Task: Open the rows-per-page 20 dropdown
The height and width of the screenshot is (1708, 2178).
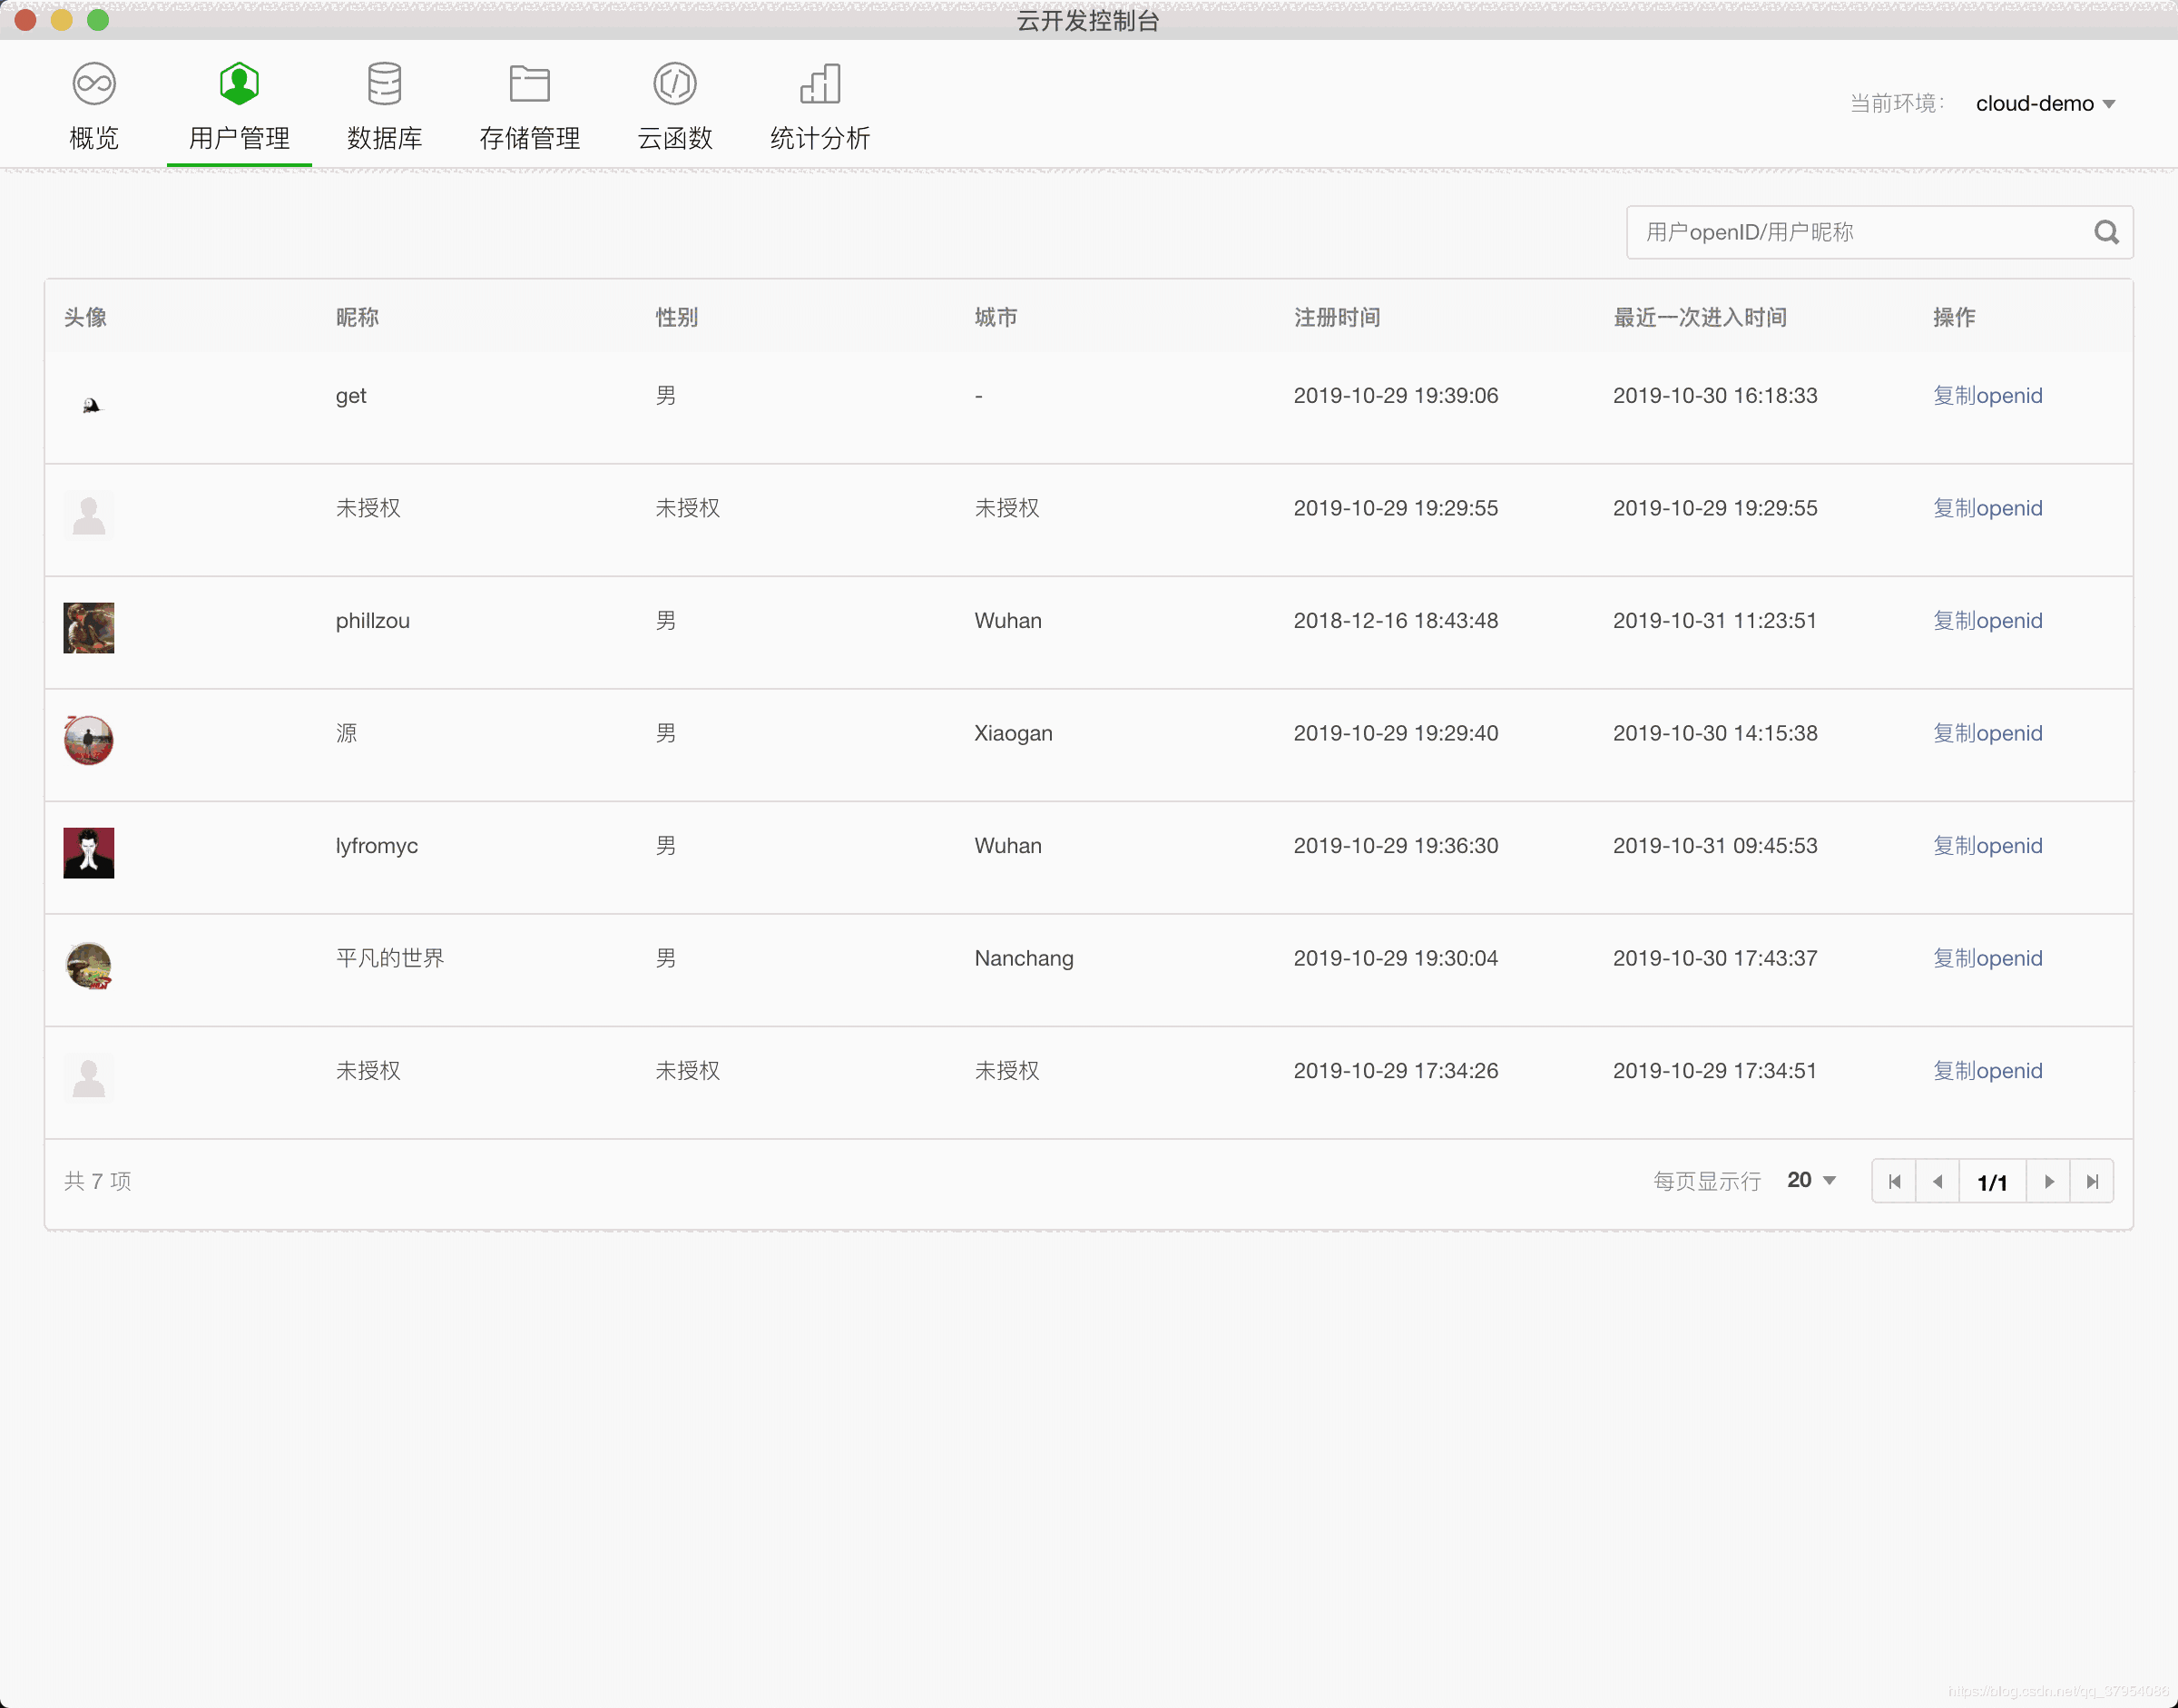Action: (1811, 1180)
